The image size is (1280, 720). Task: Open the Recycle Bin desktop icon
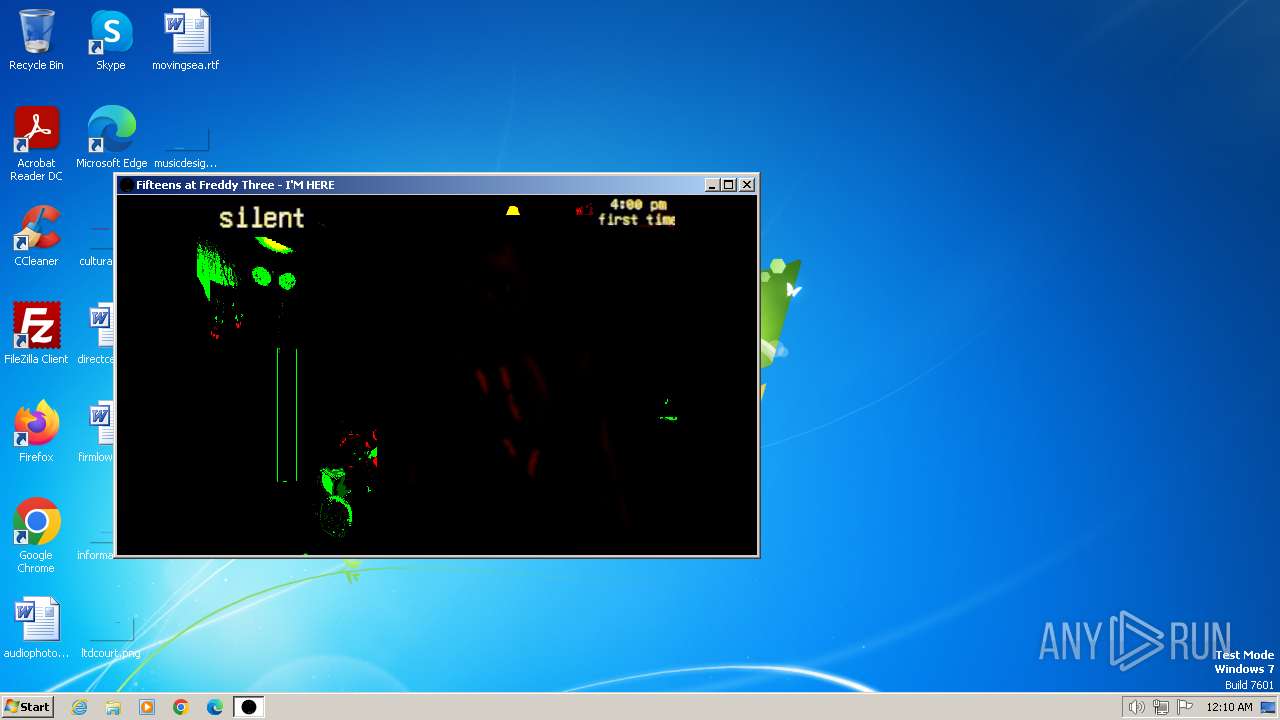[36, 40]
